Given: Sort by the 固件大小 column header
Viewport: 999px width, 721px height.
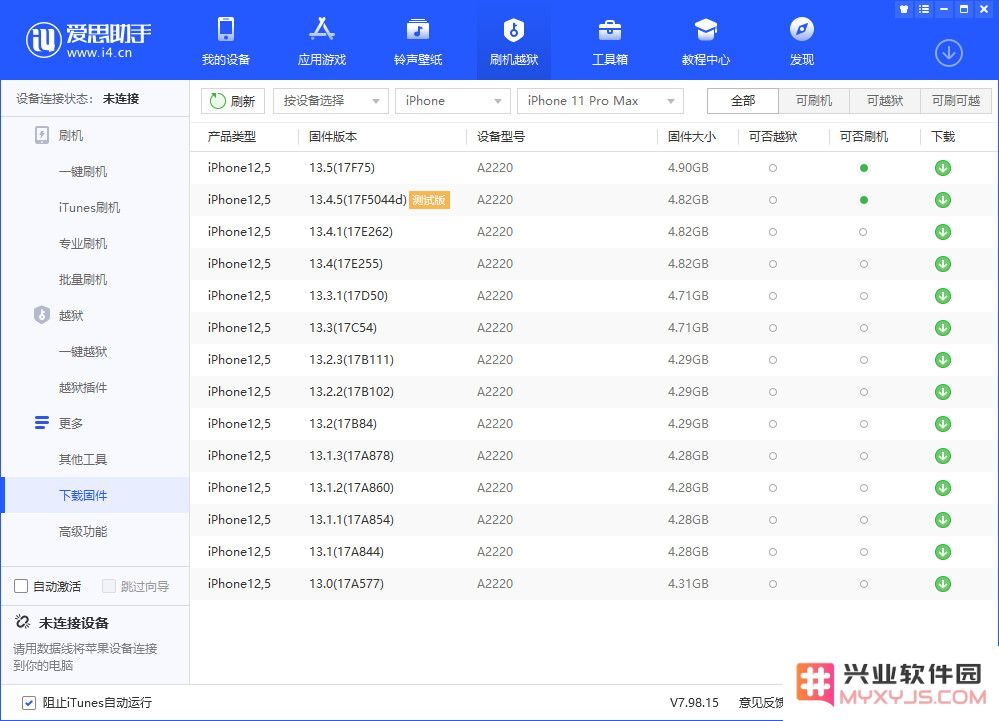Looking at the screenshot, I should [x=692, y=136].
